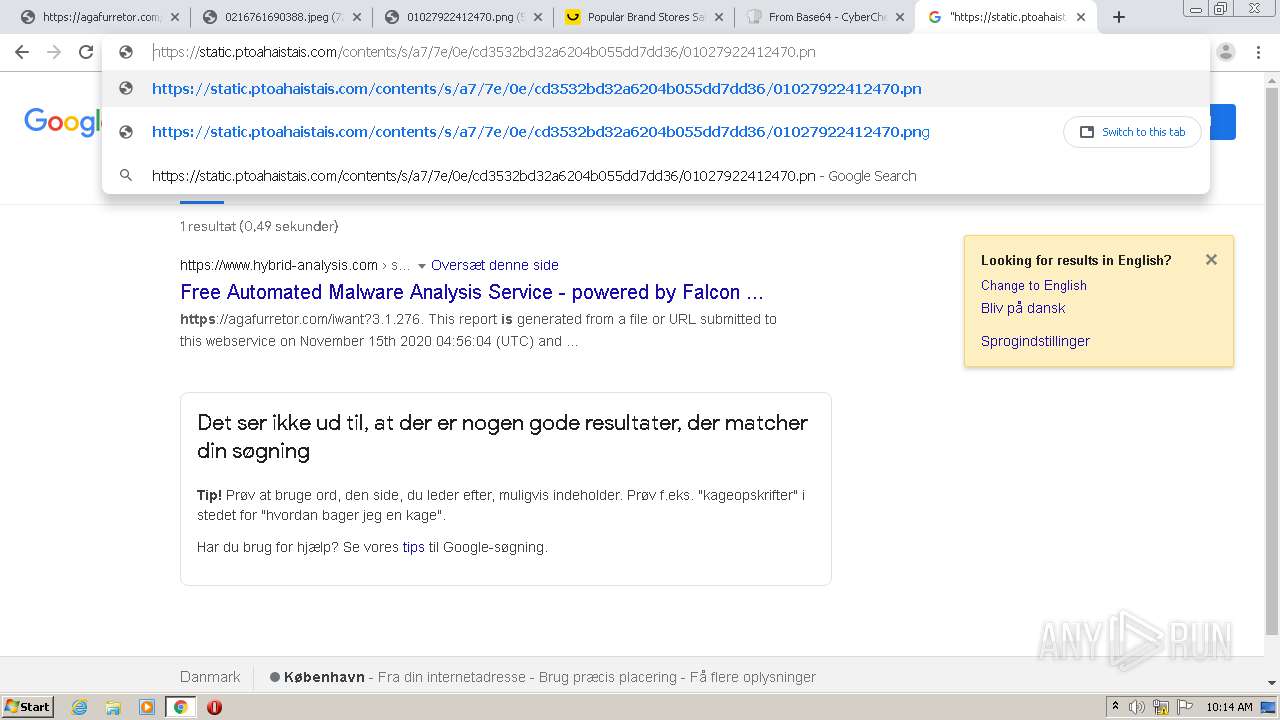Open the media player taskbar icon
1280x720 pixels.
coord(146,707)
